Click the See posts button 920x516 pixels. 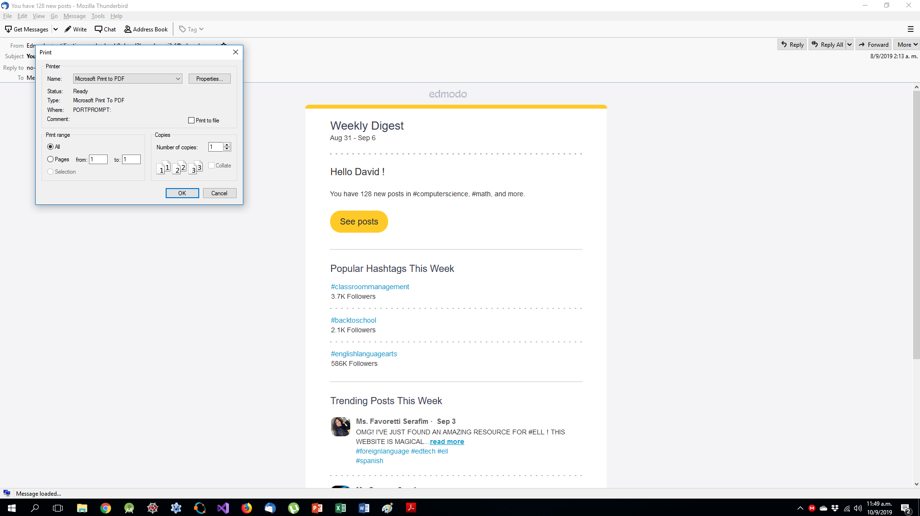click(x=358, y=221)
